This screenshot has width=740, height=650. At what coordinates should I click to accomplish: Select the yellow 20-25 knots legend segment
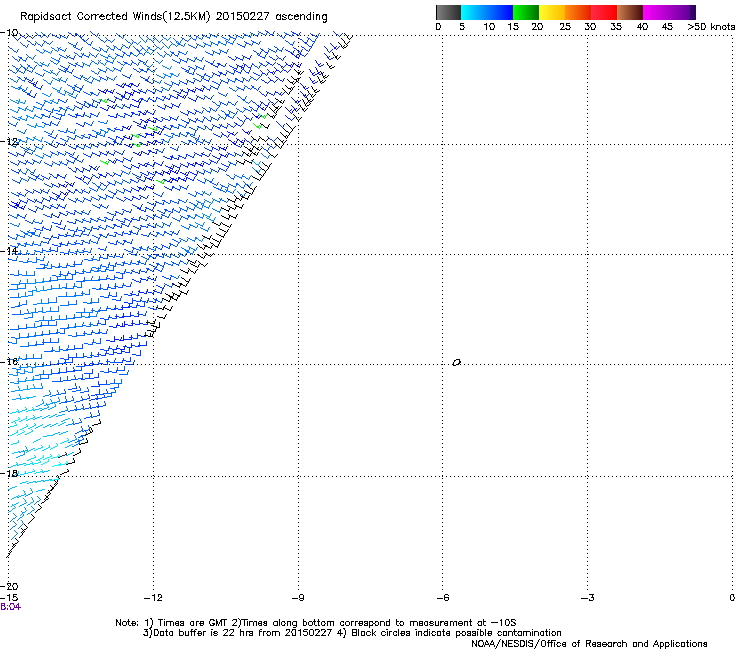tap(552, 12)
